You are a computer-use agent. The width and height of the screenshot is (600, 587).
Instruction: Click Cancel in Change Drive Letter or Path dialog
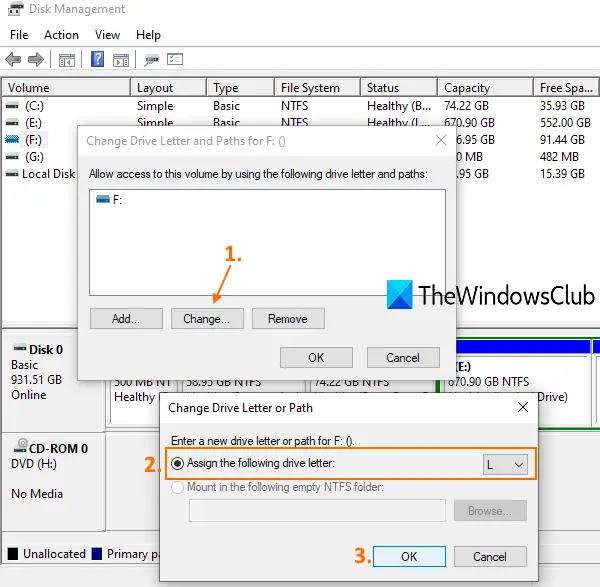(x=490, y=556)
